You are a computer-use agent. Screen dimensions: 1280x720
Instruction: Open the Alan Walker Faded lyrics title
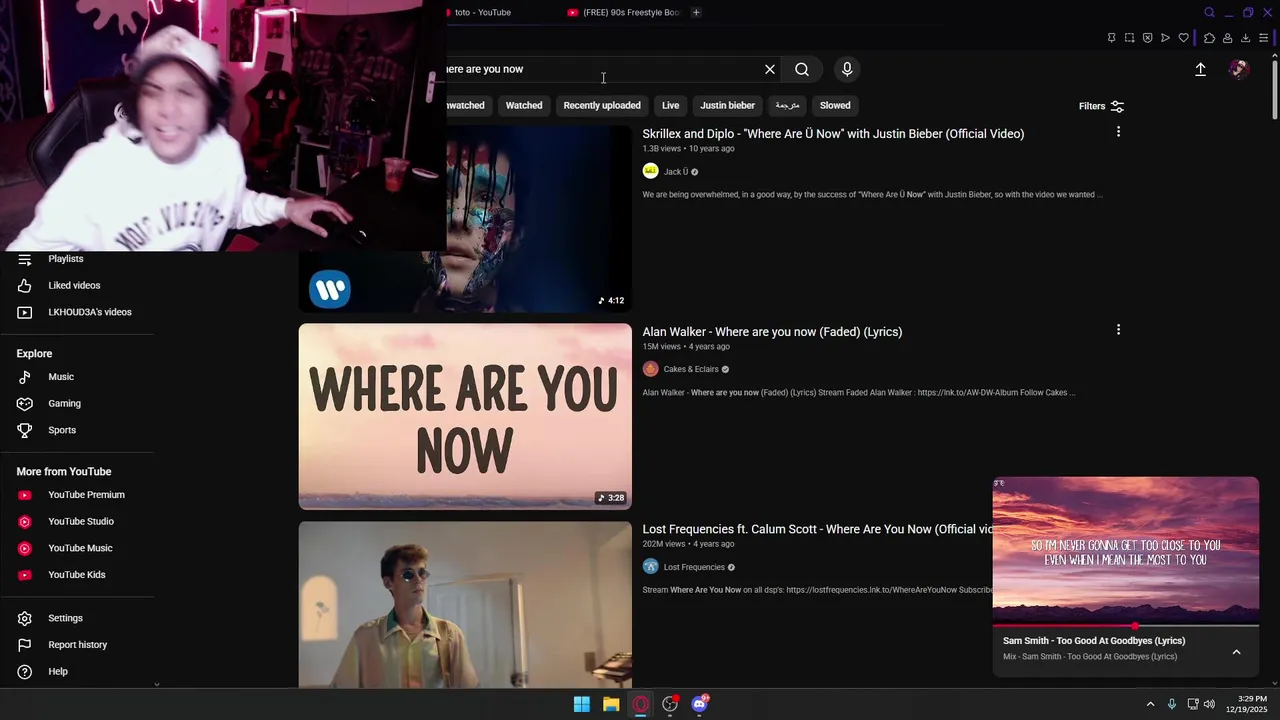[772, 332]
